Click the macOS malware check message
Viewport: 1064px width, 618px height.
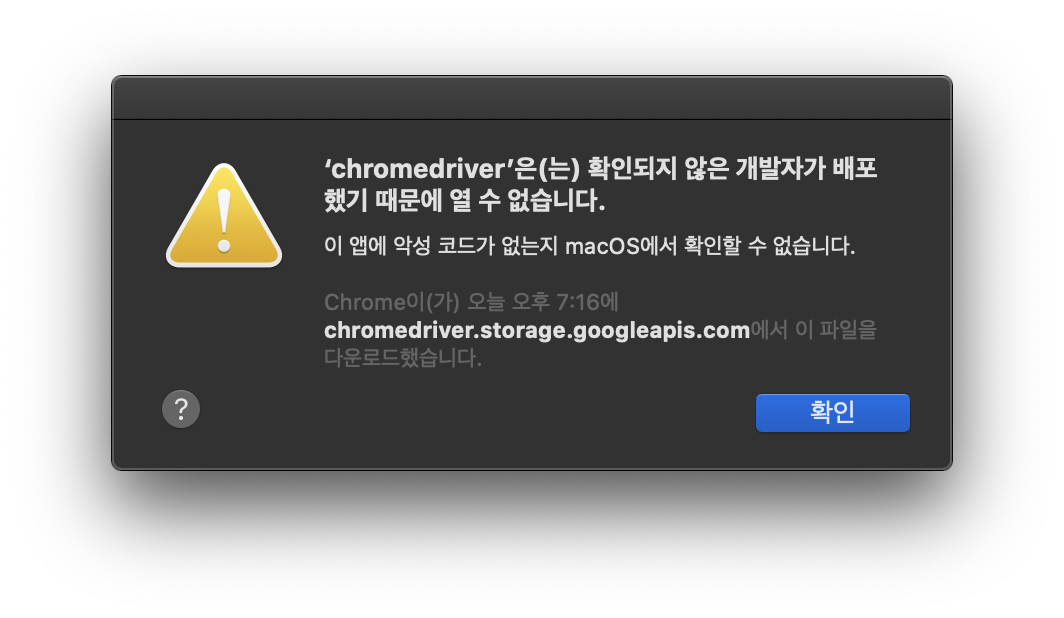pos(590,246)
